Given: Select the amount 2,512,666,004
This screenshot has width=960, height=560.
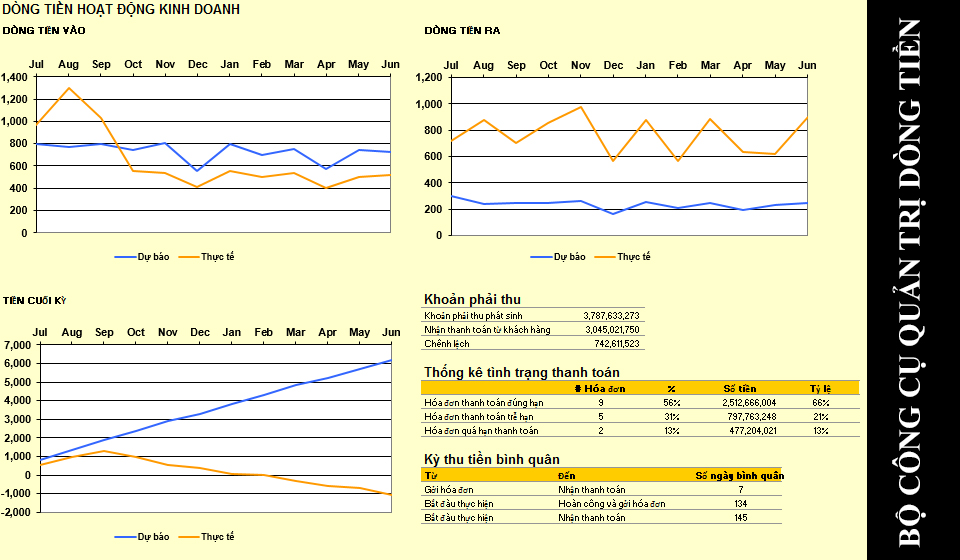Looking at the screenshot, I should click(x=749, y=403).
